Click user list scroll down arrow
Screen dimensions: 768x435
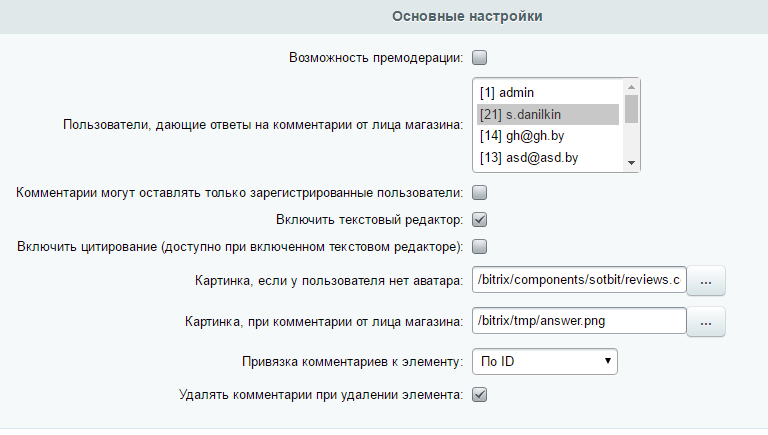point(631,163)
